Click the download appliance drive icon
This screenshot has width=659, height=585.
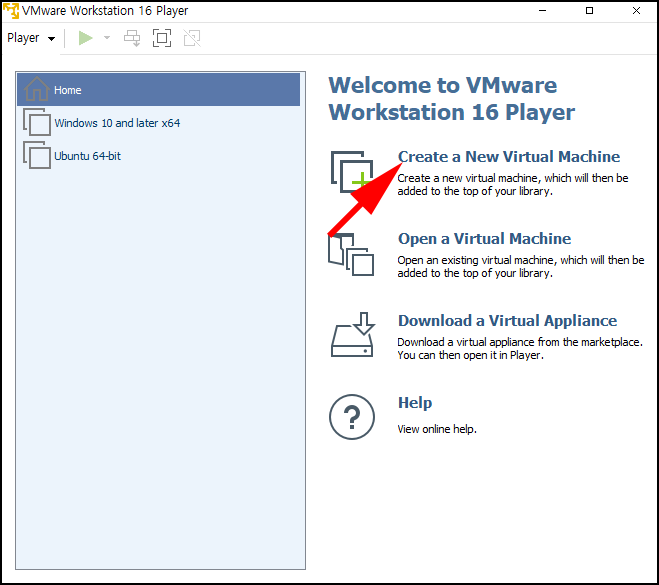(x=352, y=335)
